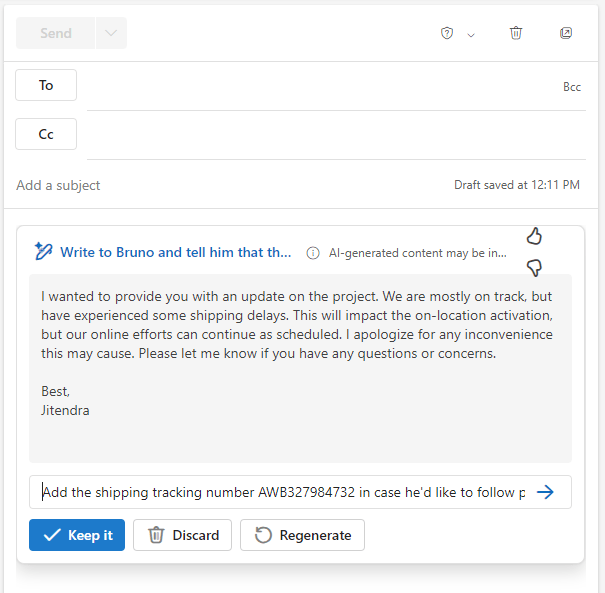This screenshot has height=593, width=605.
Task: Discard the generated draft
Action: (x=183, y=535)
